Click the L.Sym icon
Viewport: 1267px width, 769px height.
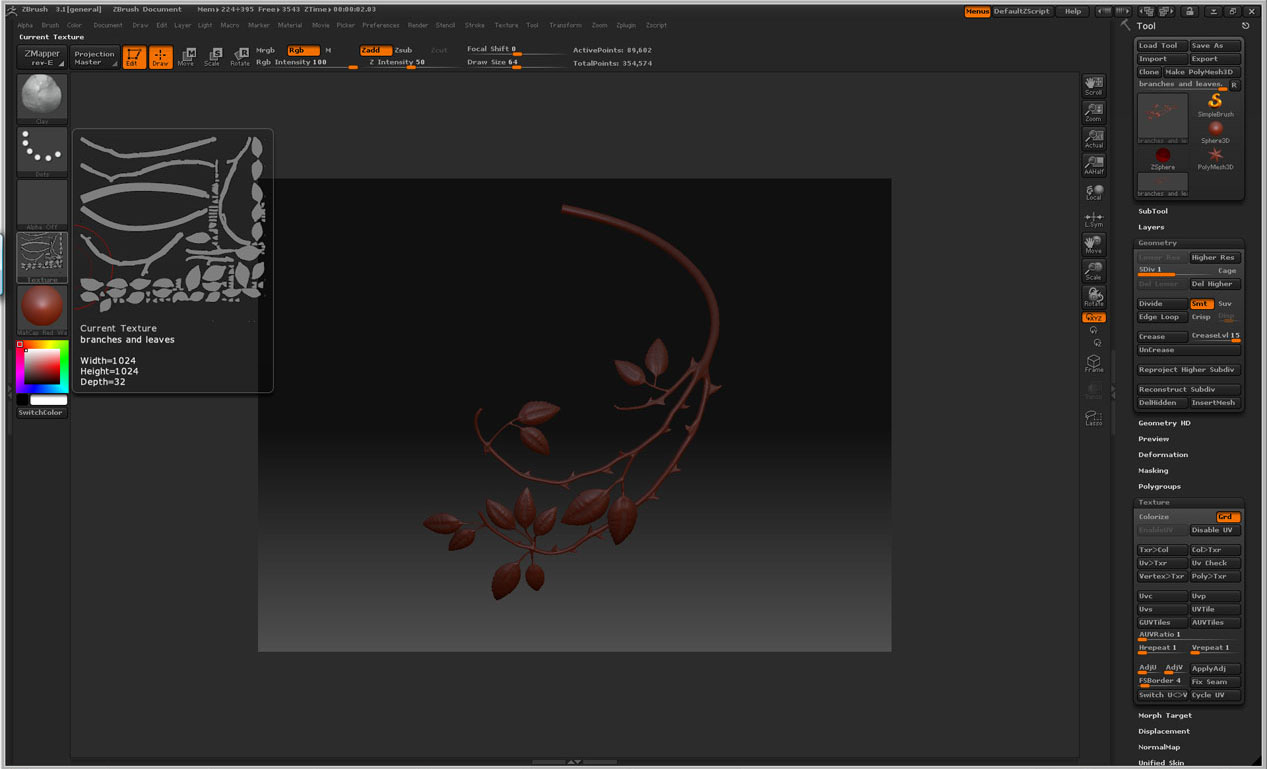pyautogui.click(x=1094, y=218)
